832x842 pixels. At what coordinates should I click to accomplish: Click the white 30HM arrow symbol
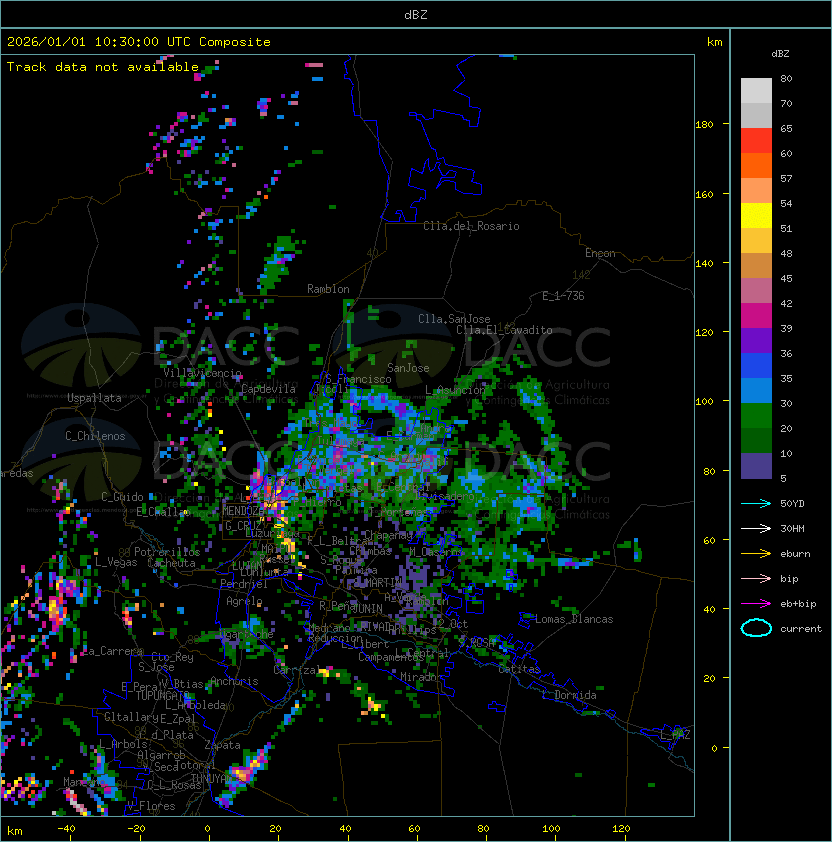tap(756, 528)
